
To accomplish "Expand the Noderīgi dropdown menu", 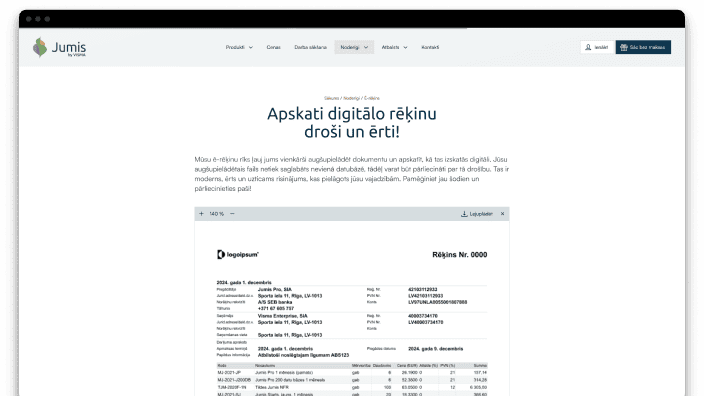I will click(x=354, y=47).
